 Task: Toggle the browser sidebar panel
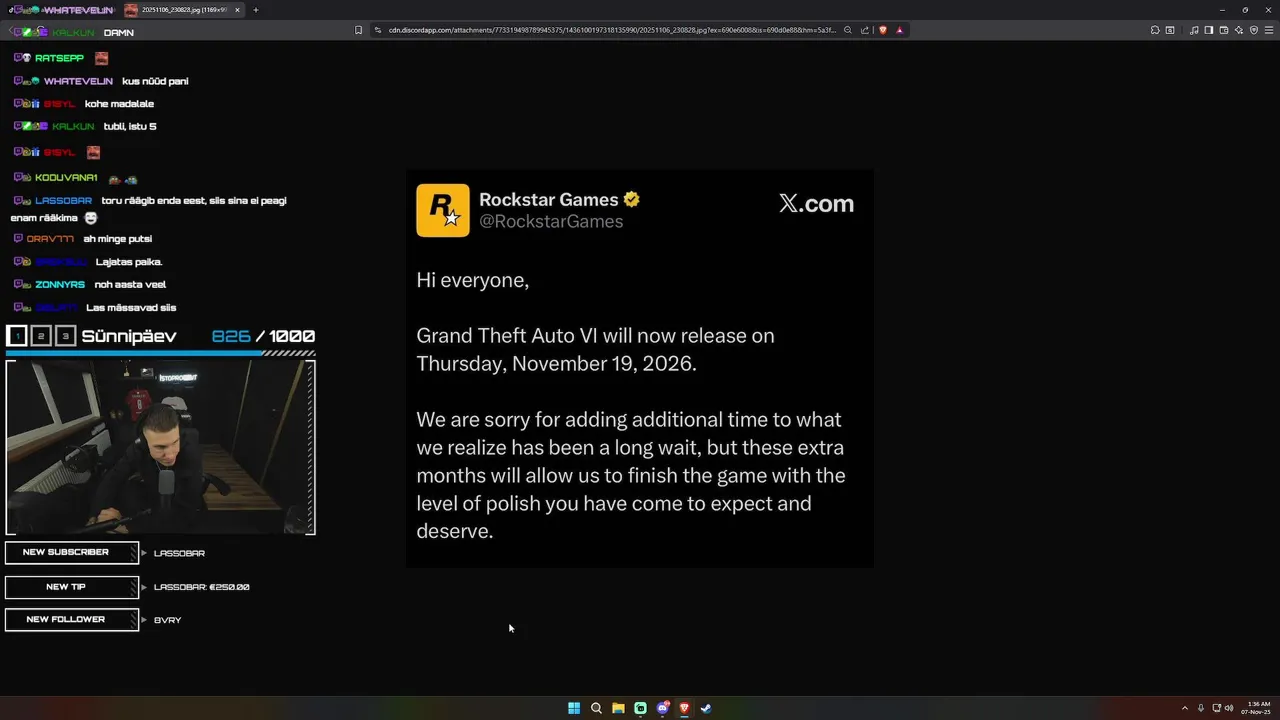[x=1209, y=30]
